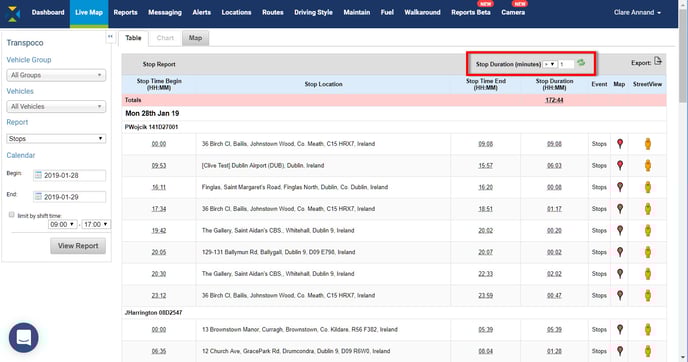The width and height of the screenshot is (688, 362).
Task: Open map pin for 19:42 Gallery stop
Action: click(620, 230)
